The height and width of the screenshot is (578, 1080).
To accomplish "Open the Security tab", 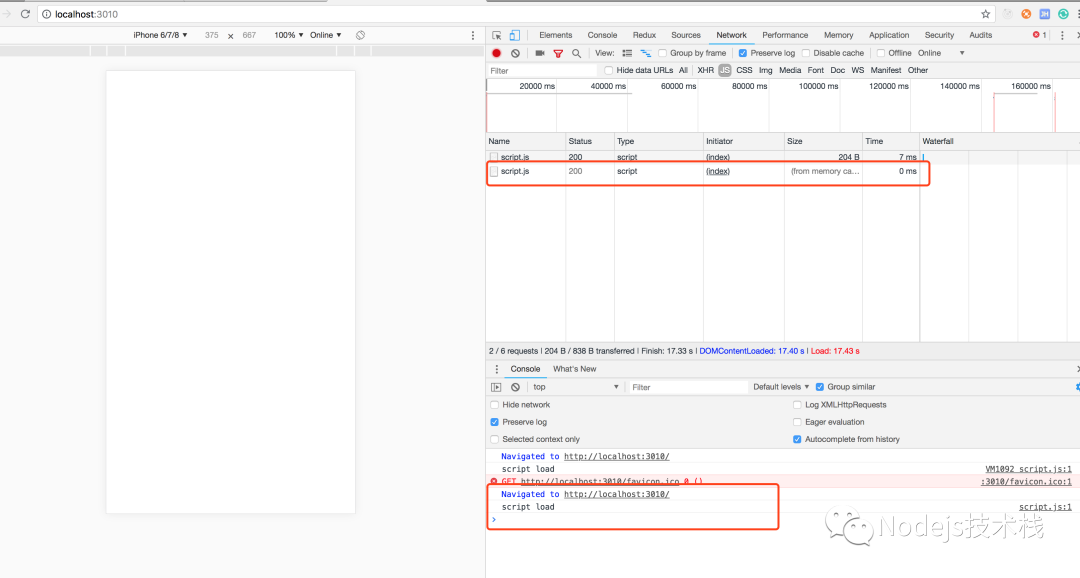I will click(x=939, y=35).
